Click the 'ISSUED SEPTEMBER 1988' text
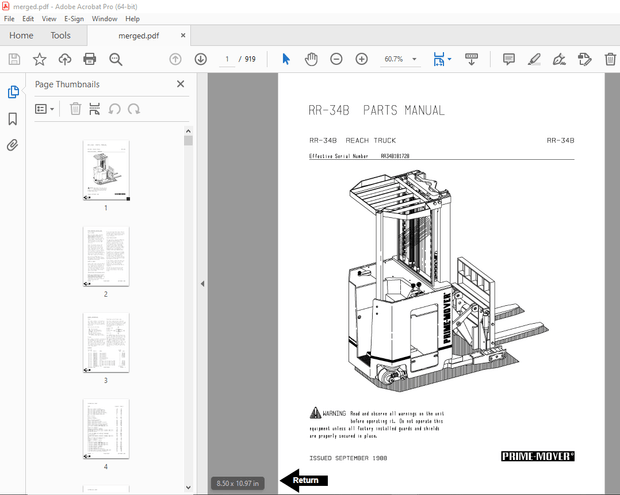This screenshot has height=495, width=620. 348,458
